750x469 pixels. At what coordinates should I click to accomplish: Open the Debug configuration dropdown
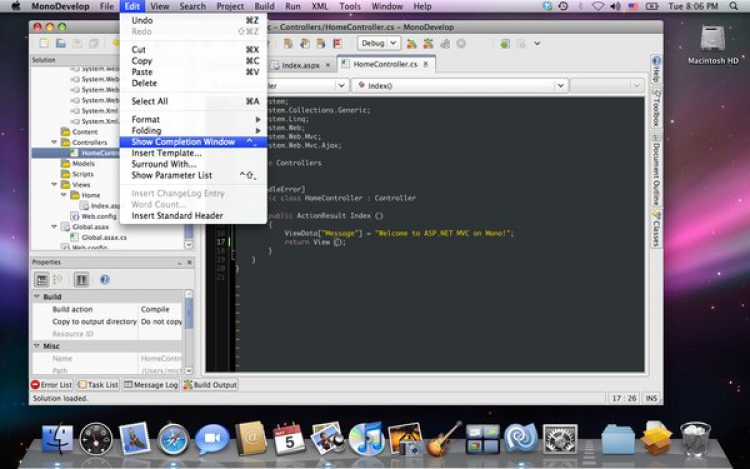tap(379, 44)
